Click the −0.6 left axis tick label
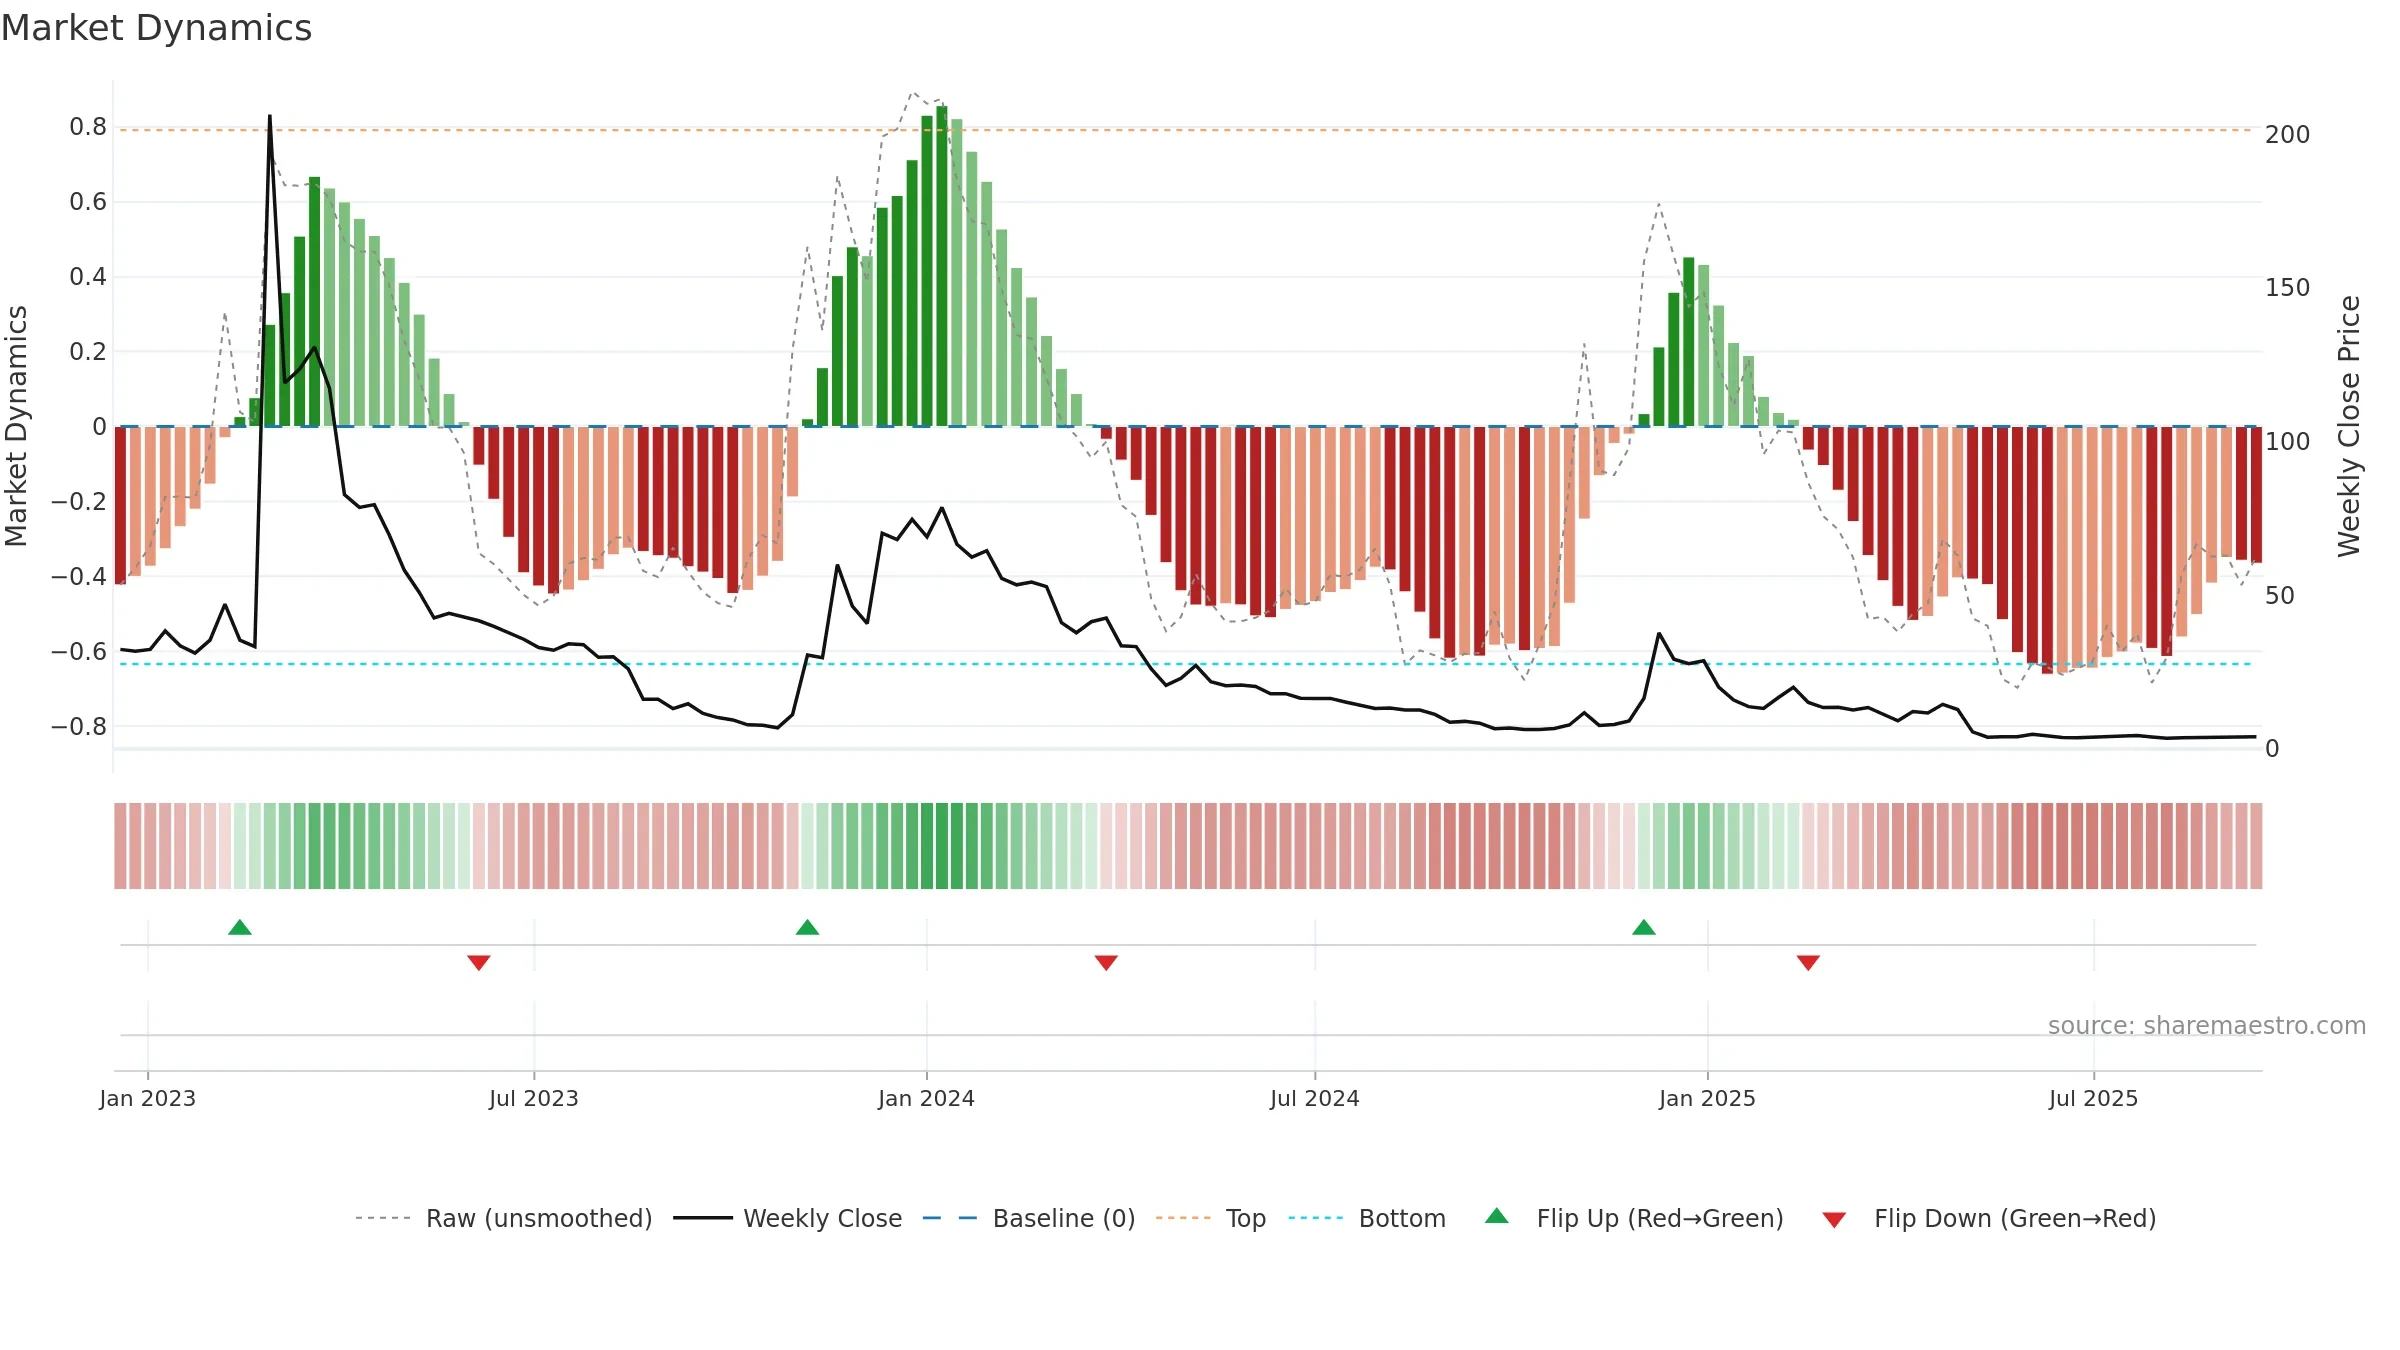 [x=79, y=652]
